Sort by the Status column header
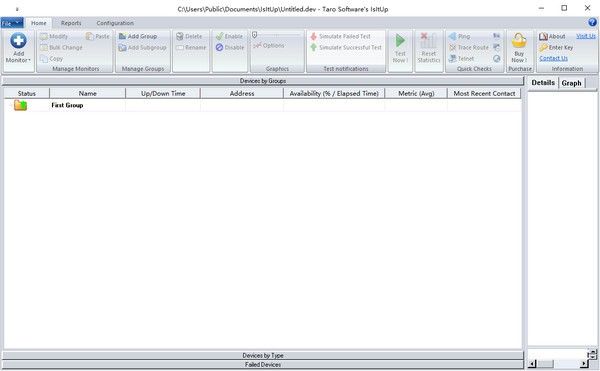600x371 pixels. 27,93
